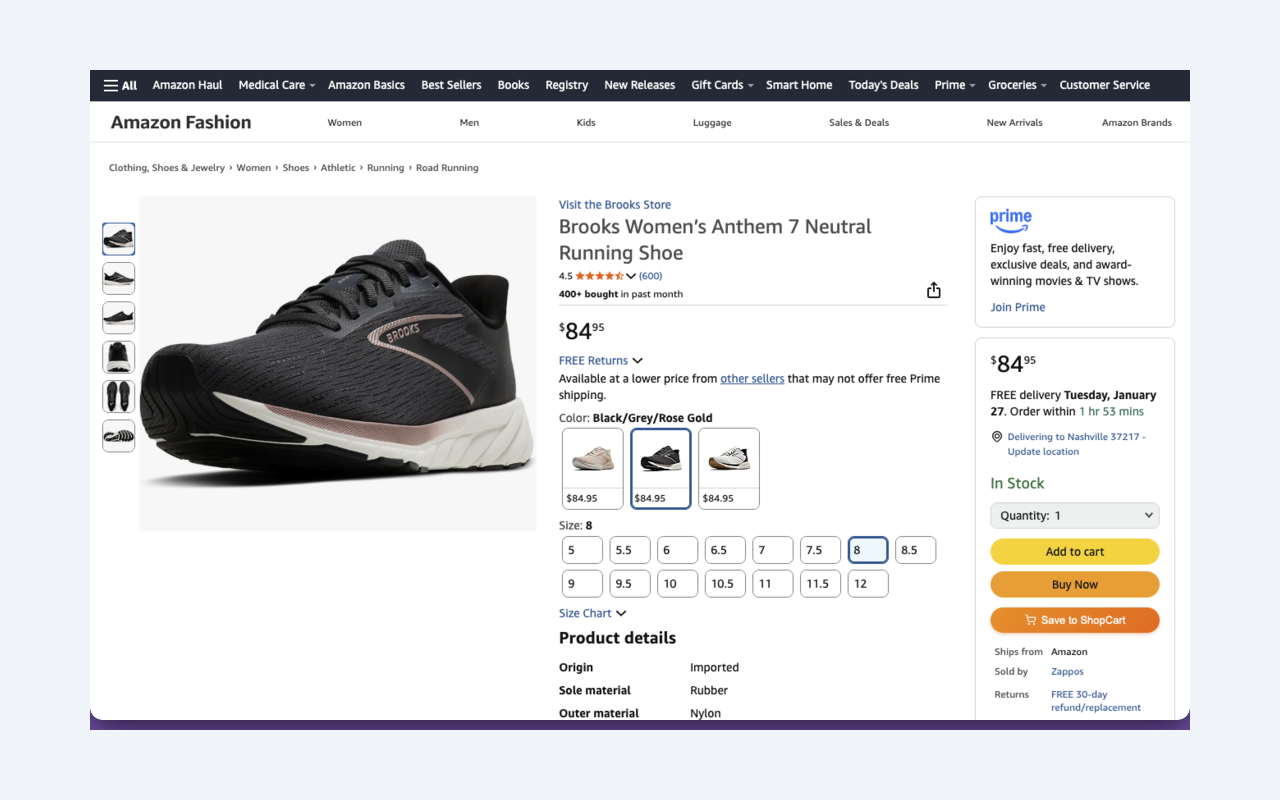Share this product via the share icon
The width and height of the screenshot is (1280, 800).
(933, 289)
